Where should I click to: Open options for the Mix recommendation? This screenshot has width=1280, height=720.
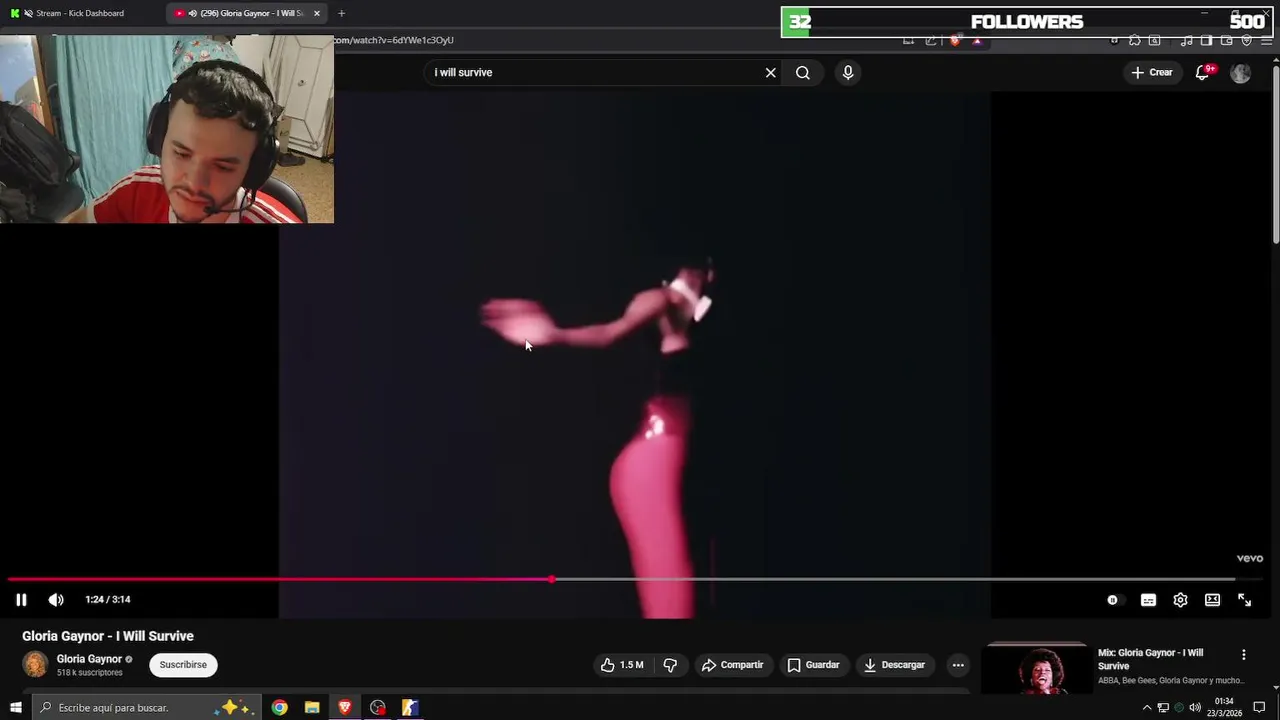[1244, 655]
